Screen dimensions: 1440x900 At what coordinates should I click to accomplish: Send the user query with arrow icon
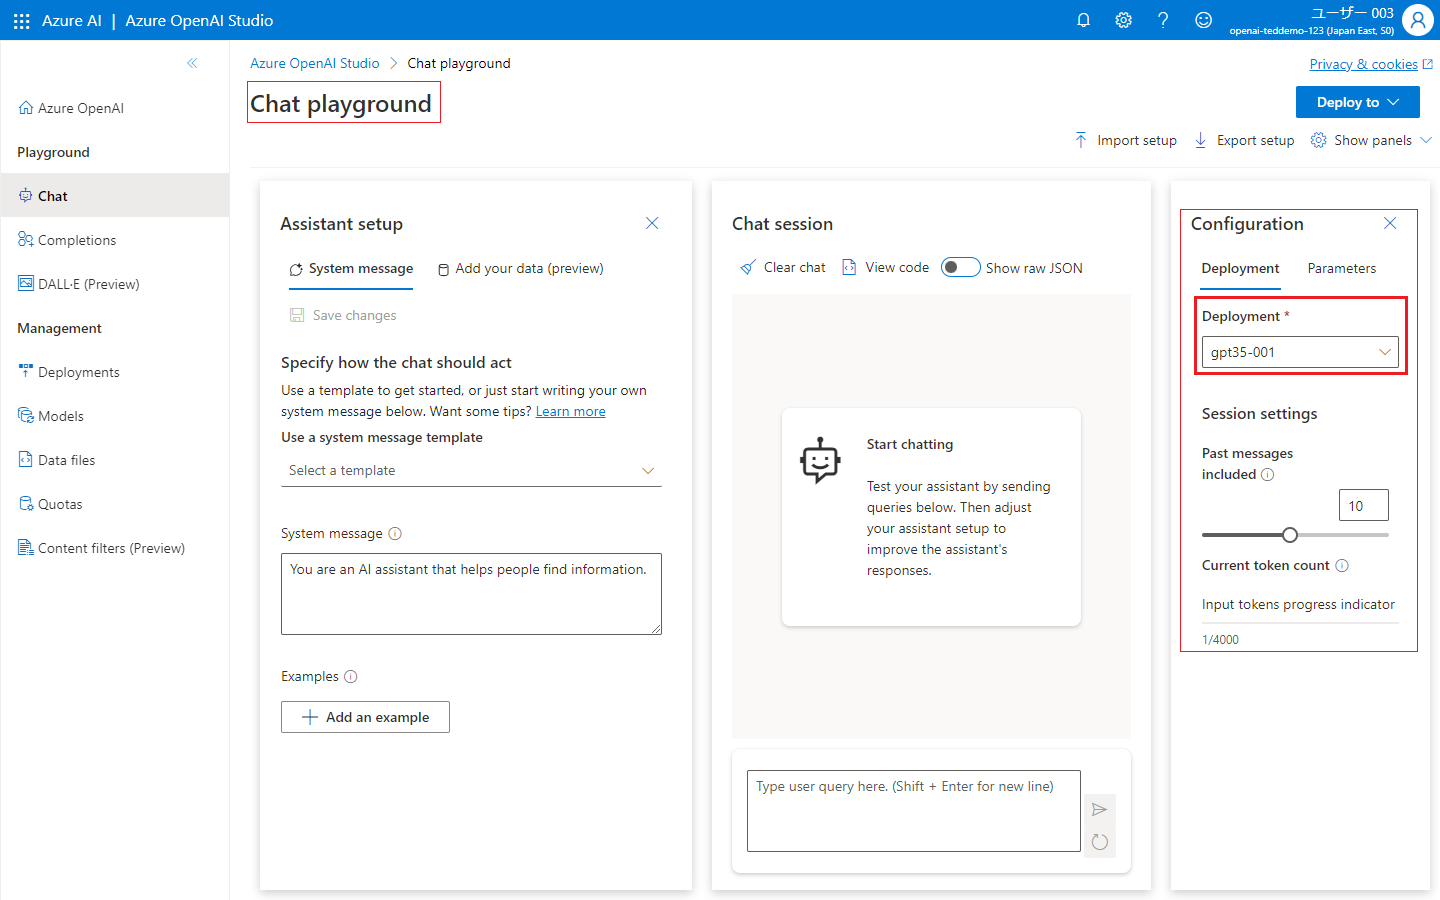click(1100, 809)
